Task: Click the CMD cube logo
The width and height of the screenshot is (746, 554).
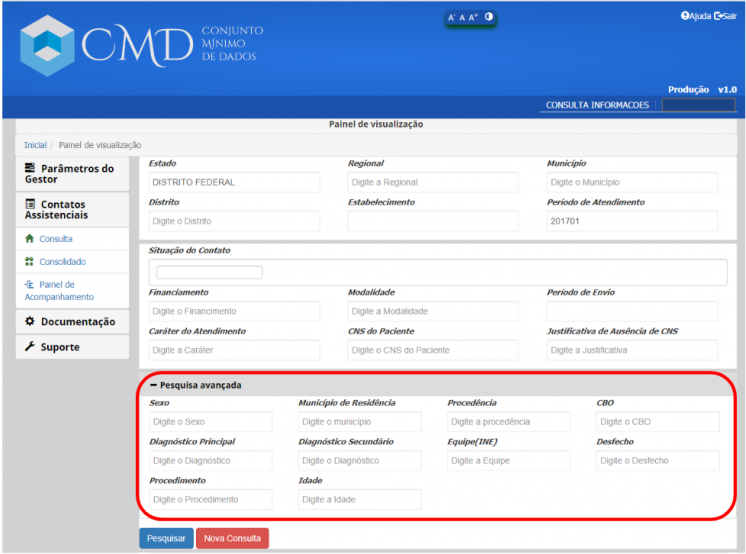Action: 48,45
